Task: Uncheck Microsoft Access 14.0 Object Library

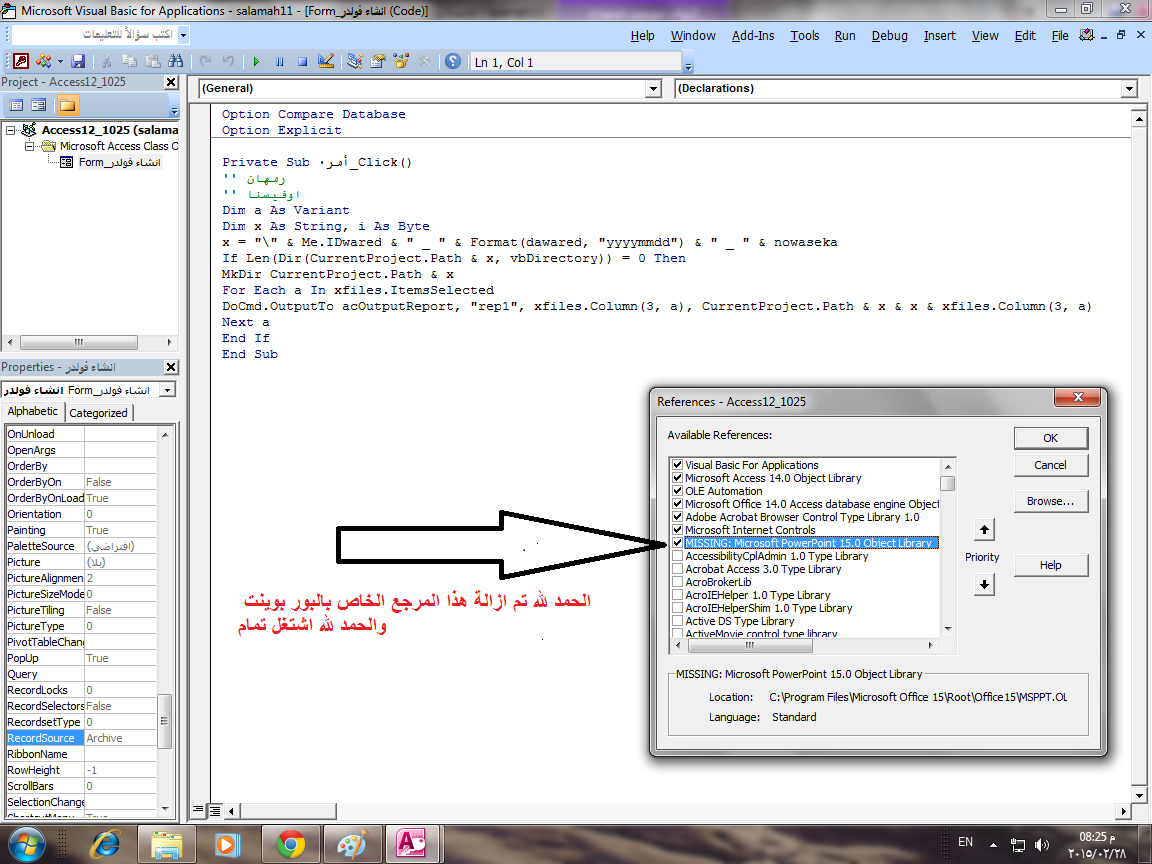Action: [x=677, y=478]
